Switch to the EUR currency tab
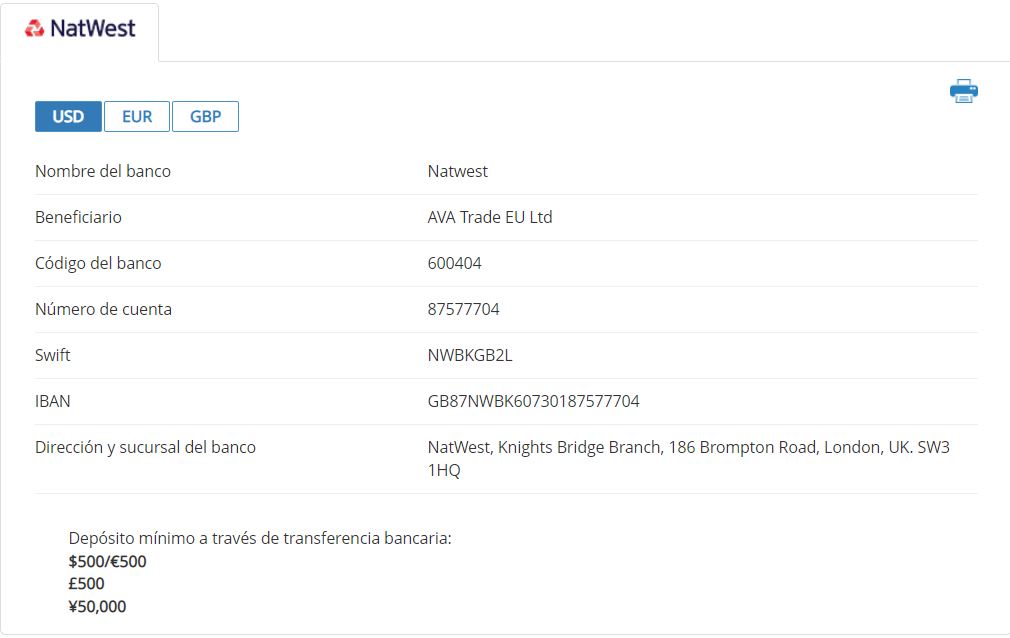This screenshot has width=1010, height=638. pos(137,117)
